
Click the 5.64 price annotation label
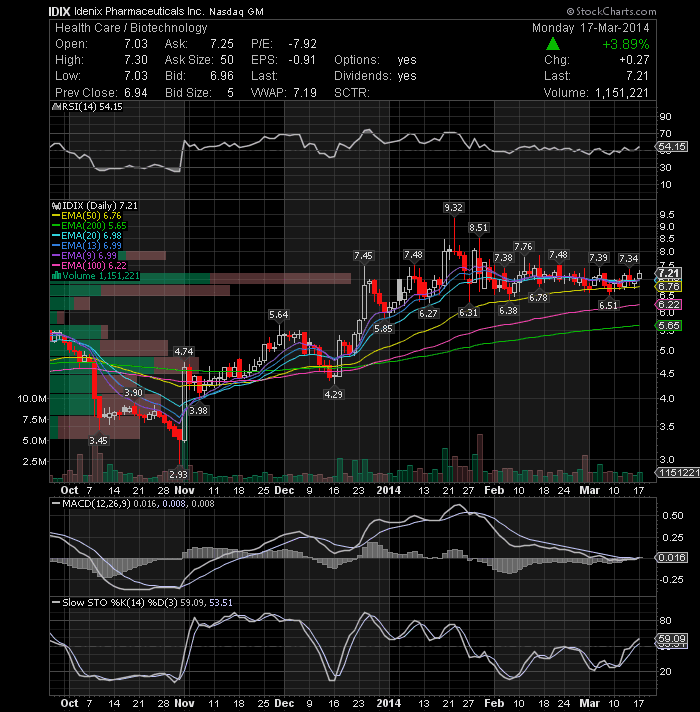(x=278, y=314)
